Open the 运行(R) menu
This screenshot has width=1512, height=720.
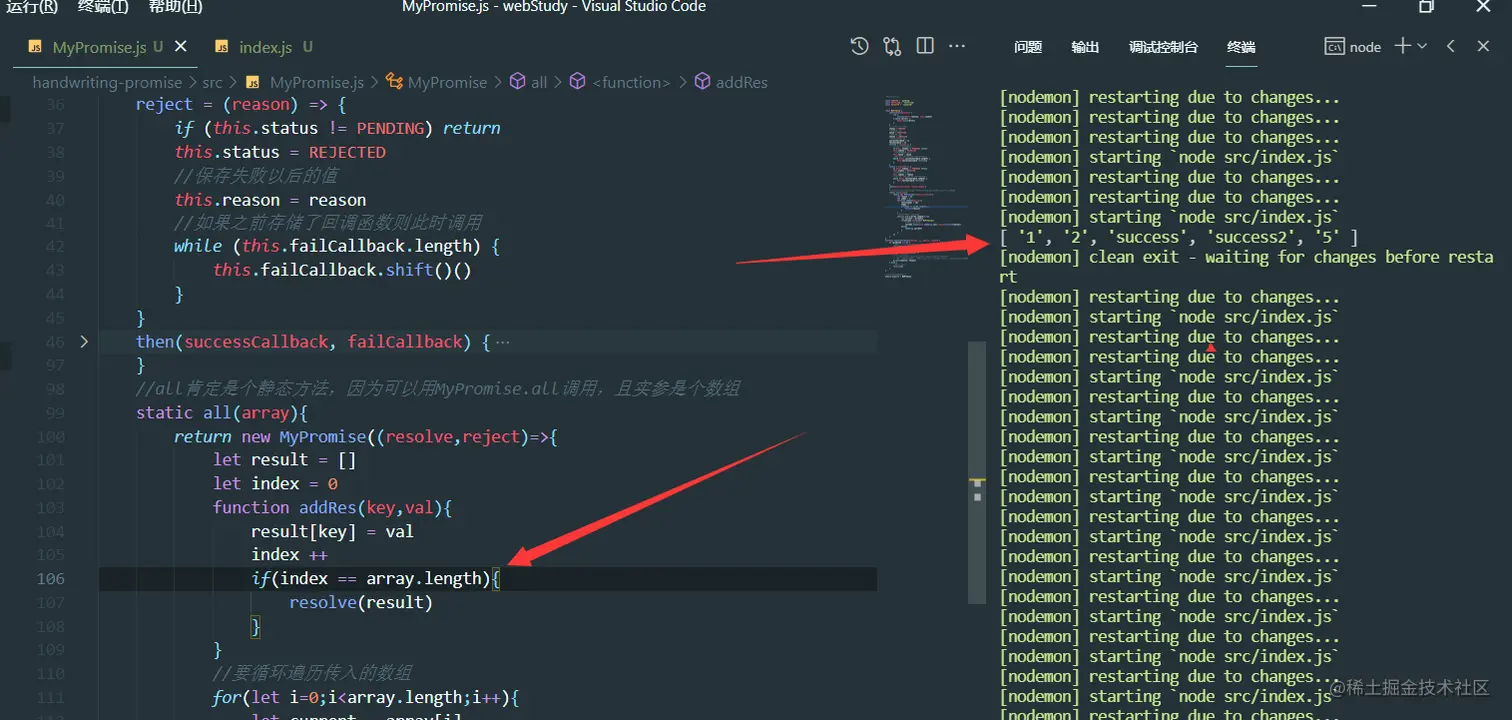pyautogui.click(x=32, y=7)
